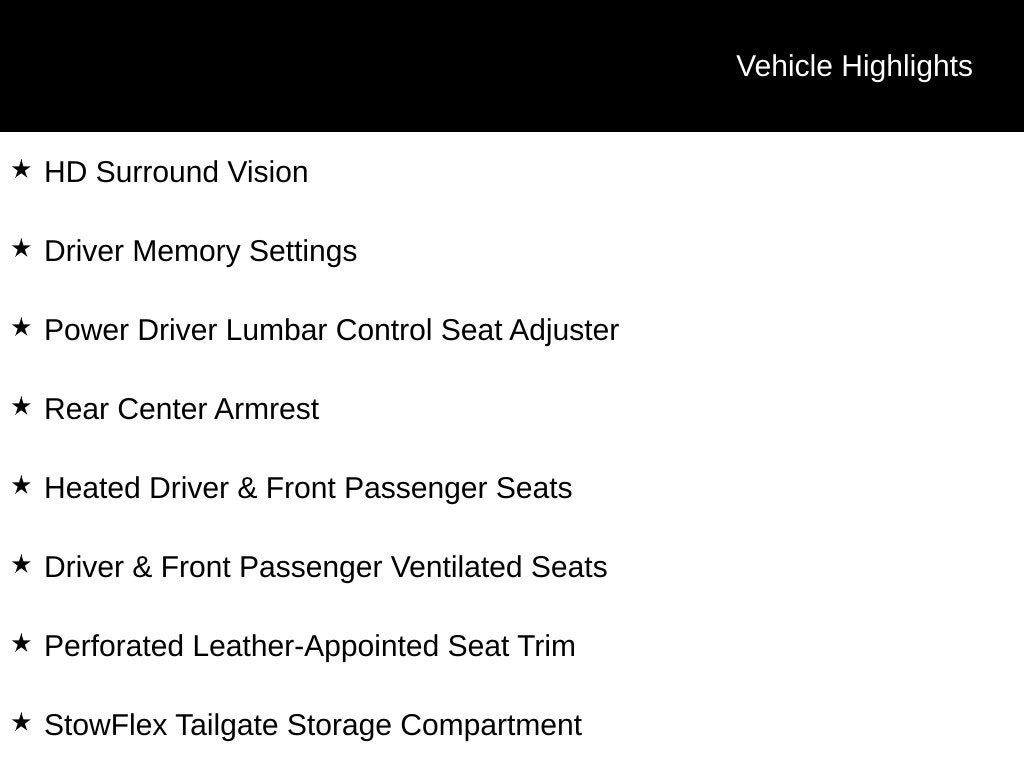1024x768 pixels.
Task: Select Perforated Leather-Appointed Seat Trim text
Action: (310, 647)
